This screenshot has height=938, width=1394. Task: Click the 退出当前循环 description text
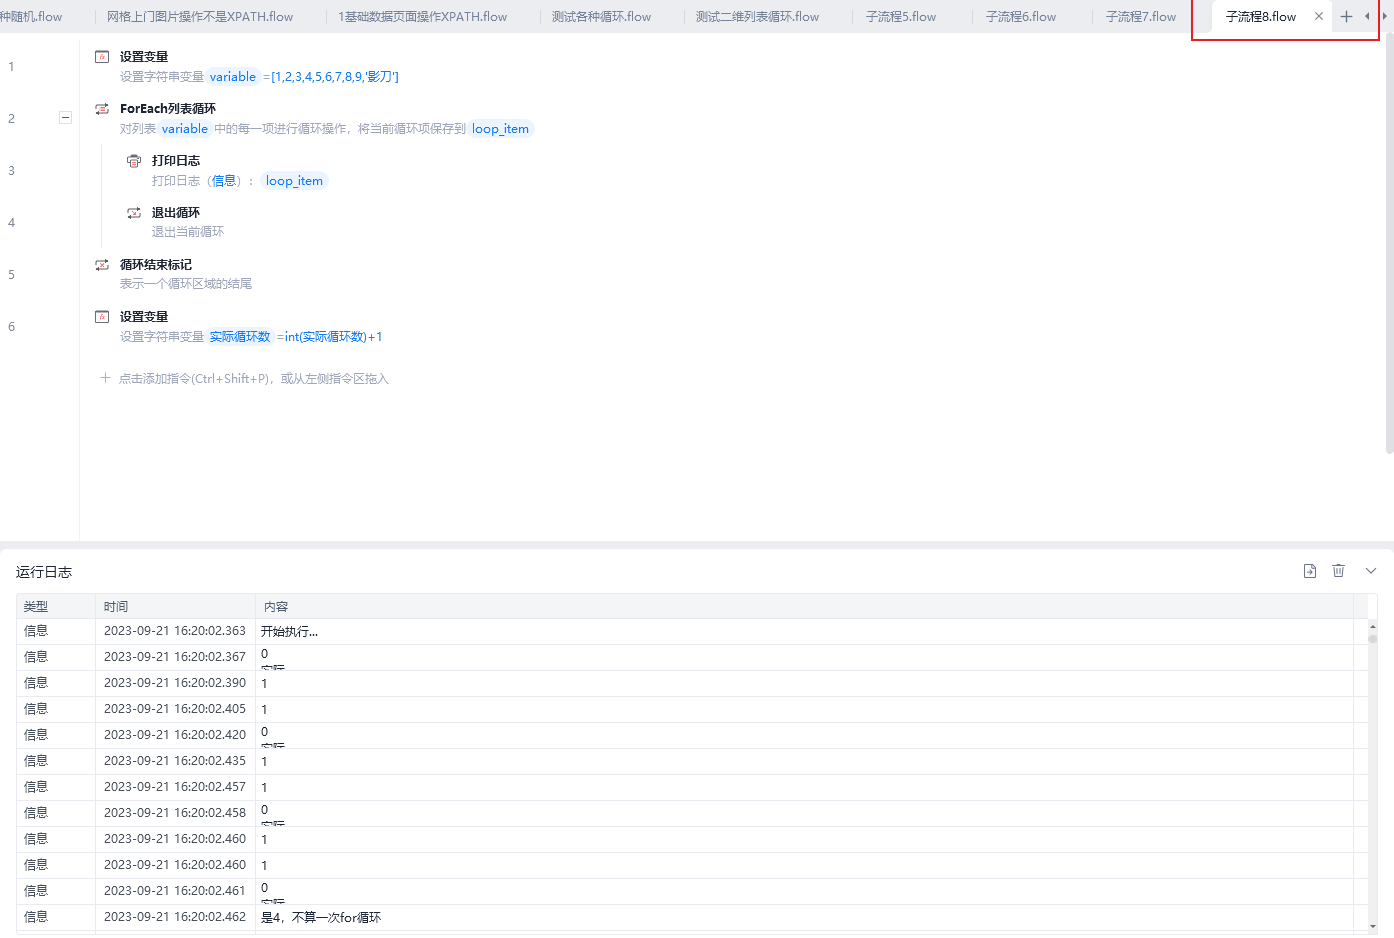(x=188, y=232)
